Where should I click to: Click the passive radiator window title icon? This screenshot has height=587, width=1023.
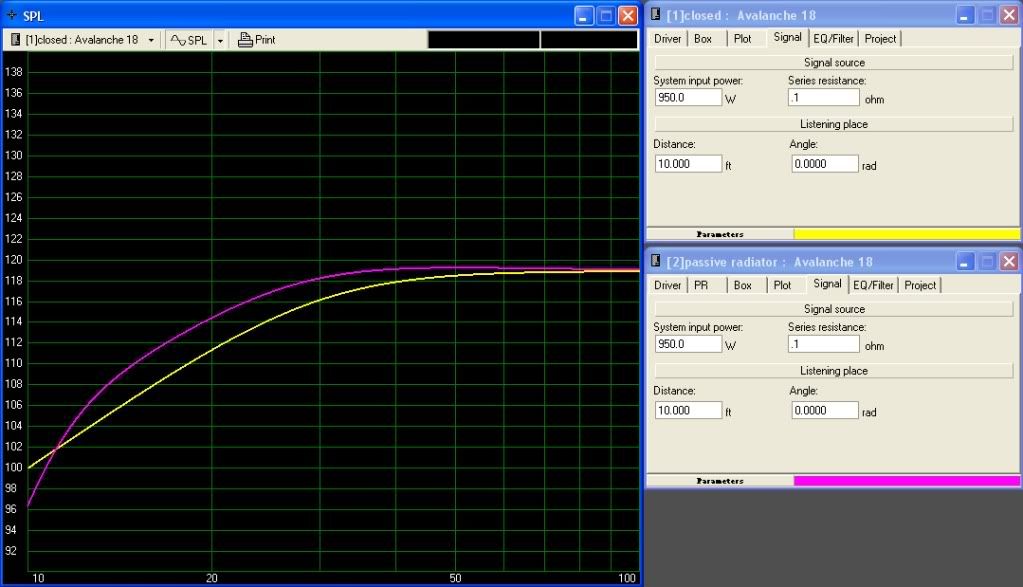(x=656, y=261)
